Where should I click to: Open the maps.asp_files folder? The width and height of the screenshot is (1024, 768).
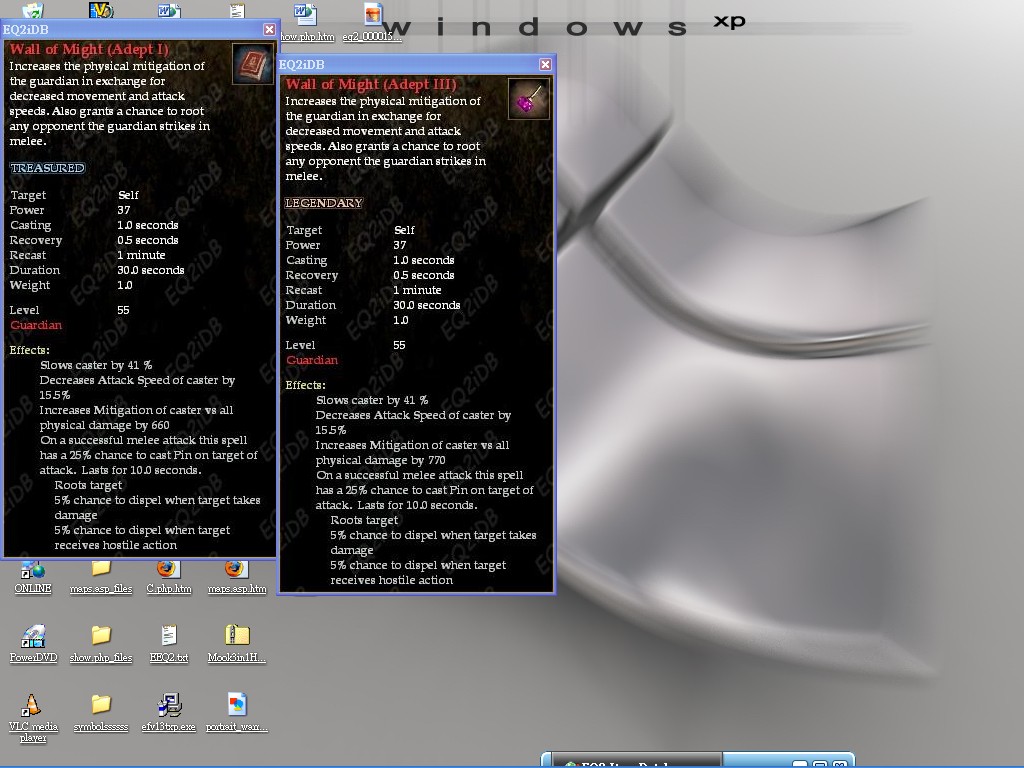[x=101, y=569]
